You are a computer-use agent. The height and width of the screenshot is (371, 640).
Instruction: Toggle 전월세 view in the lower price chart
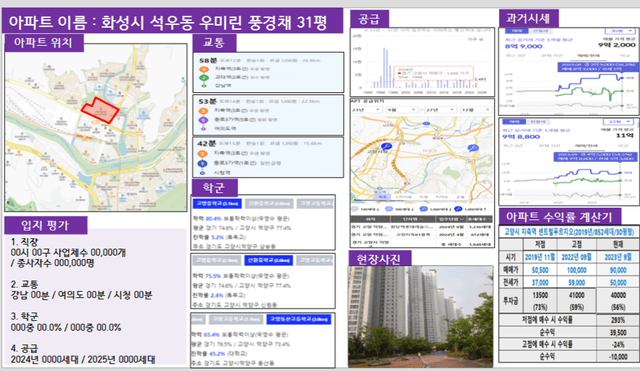[537, 122]
